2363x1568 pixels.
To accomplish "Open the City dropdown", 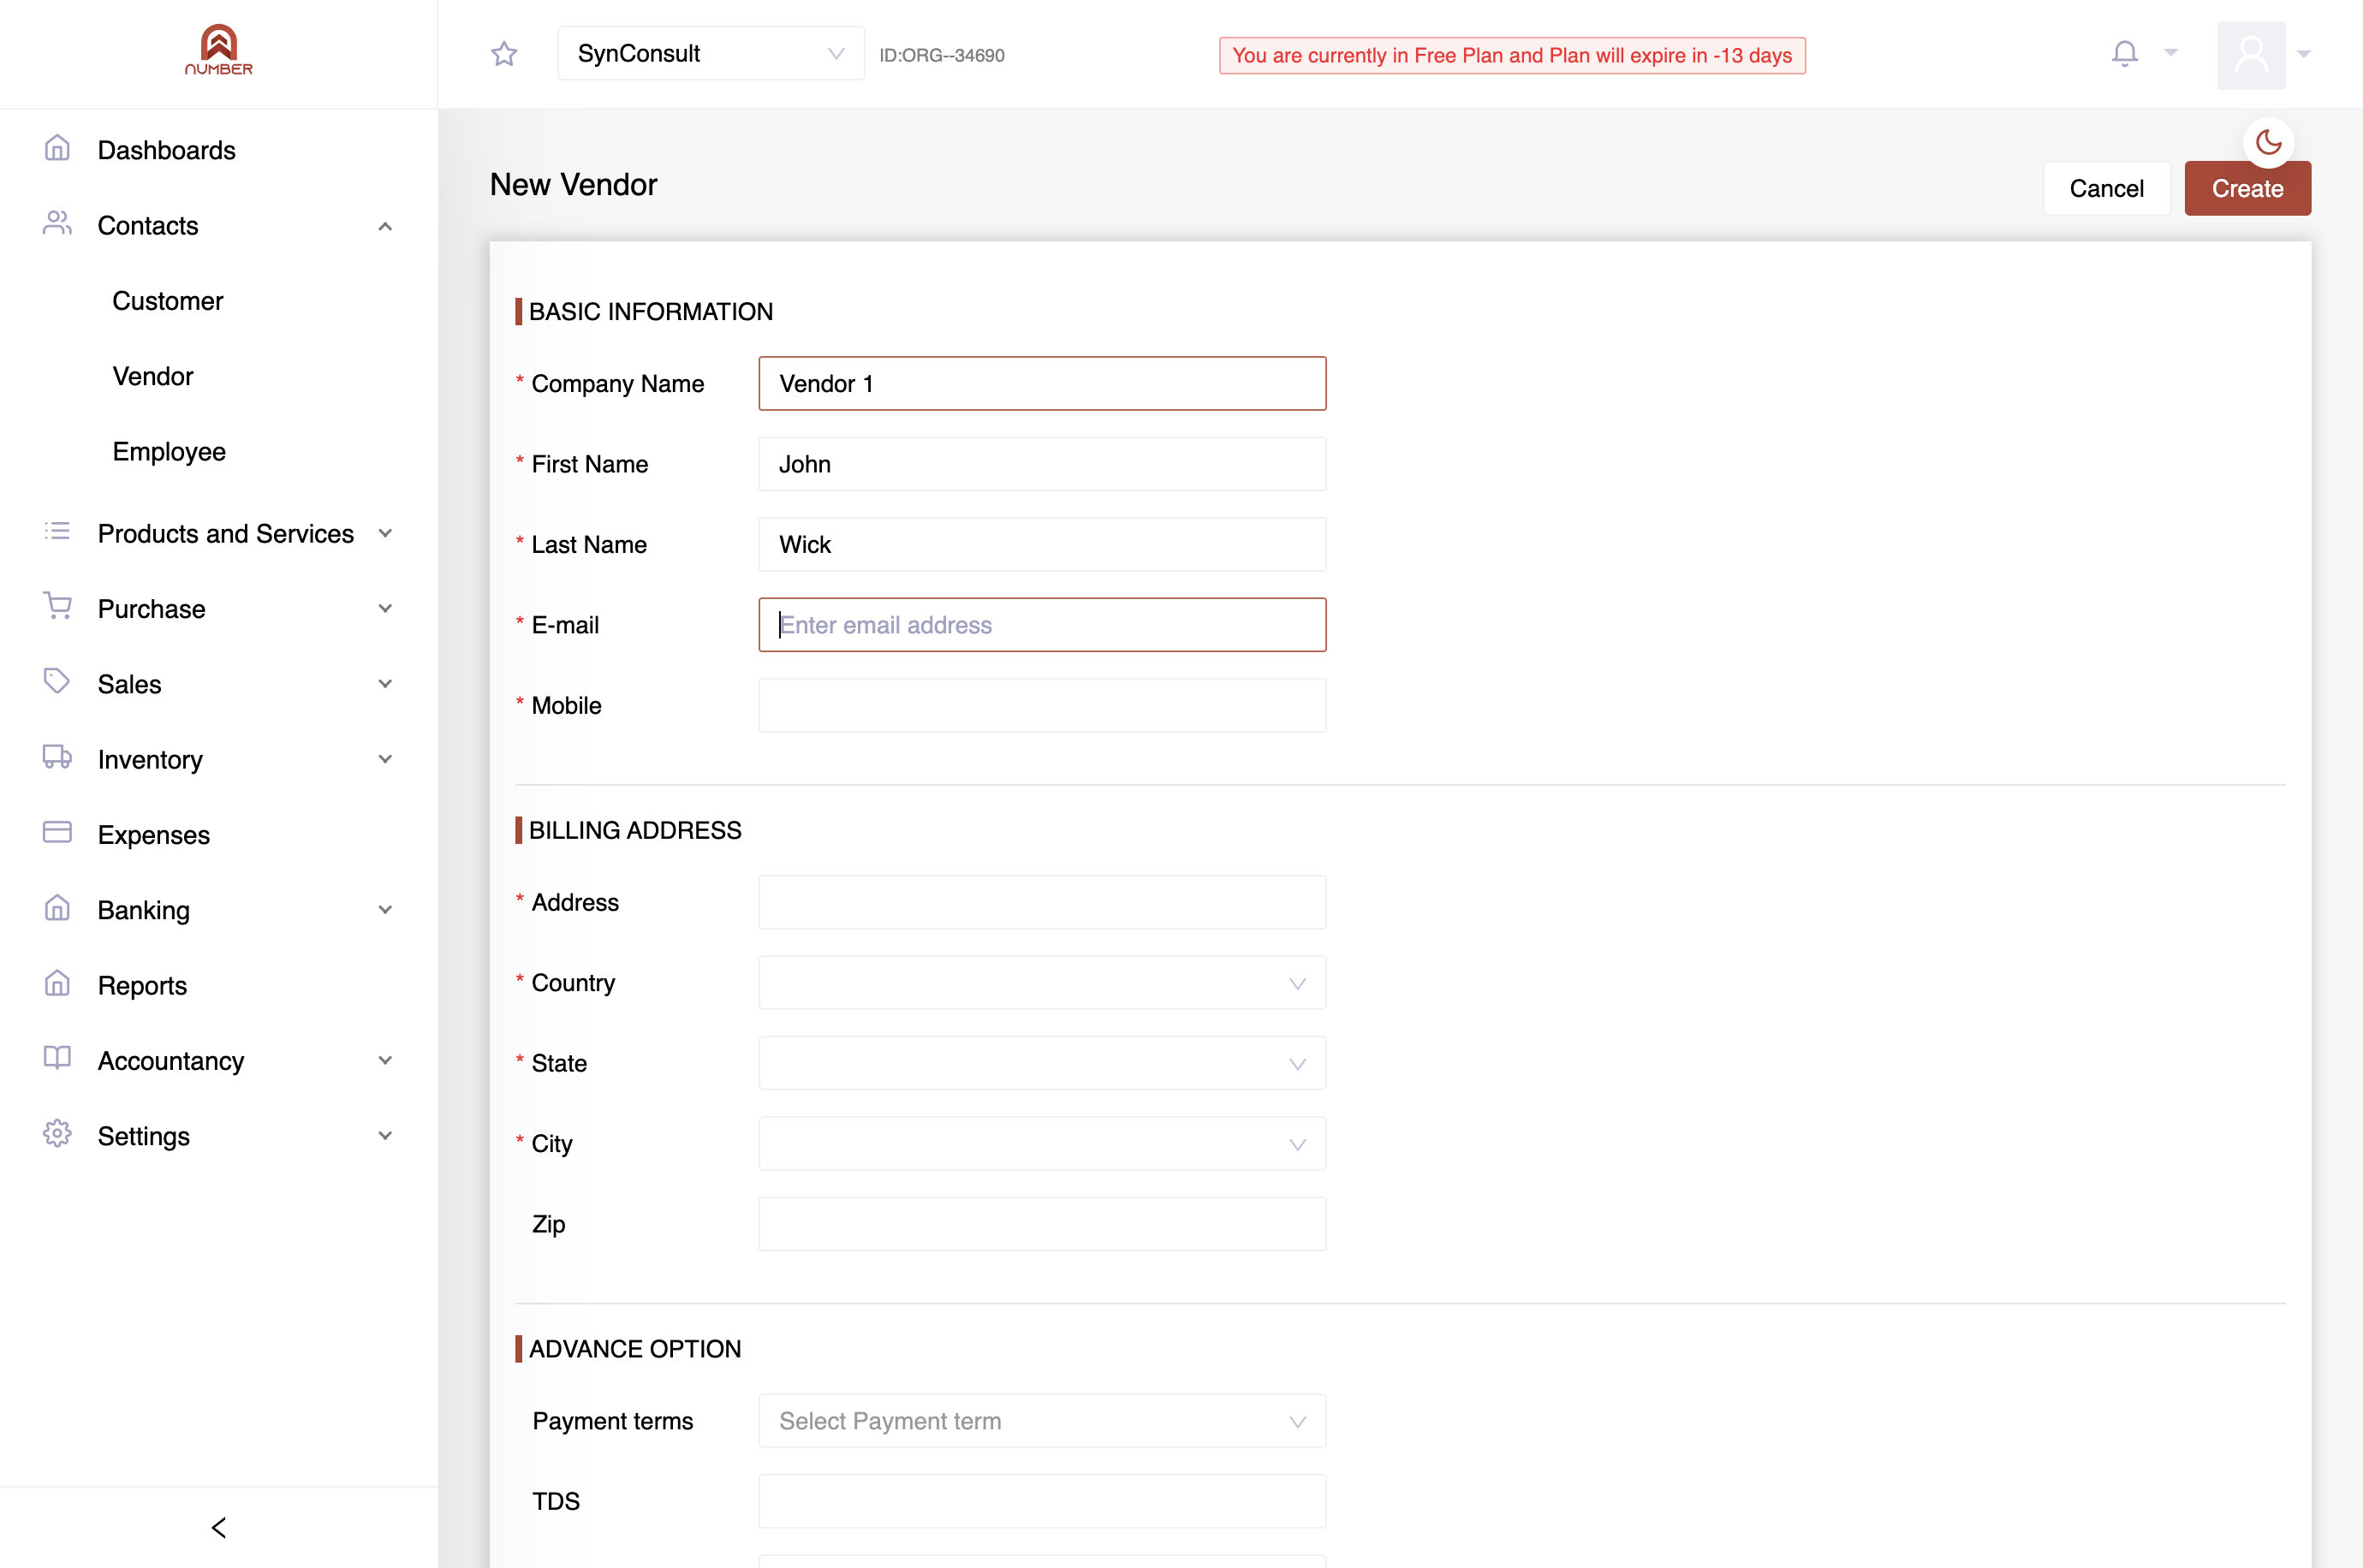I will [x=1042, y=1144].
